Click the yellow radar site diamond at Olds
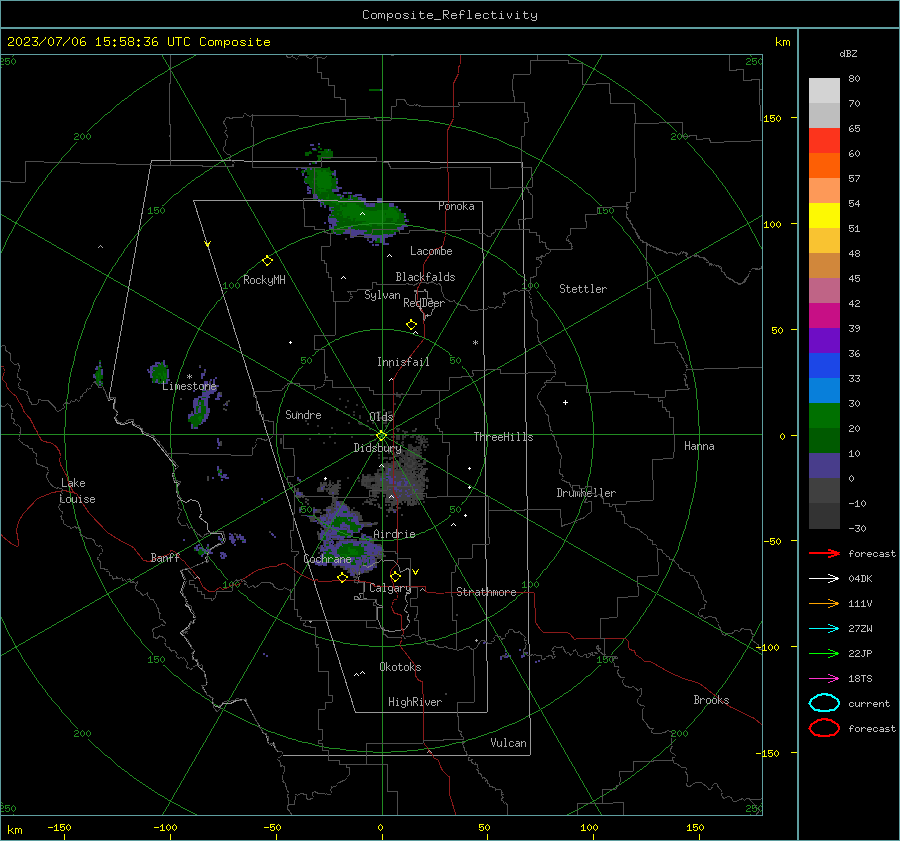This screenshot has width=900, height=841. pos(382,436)
